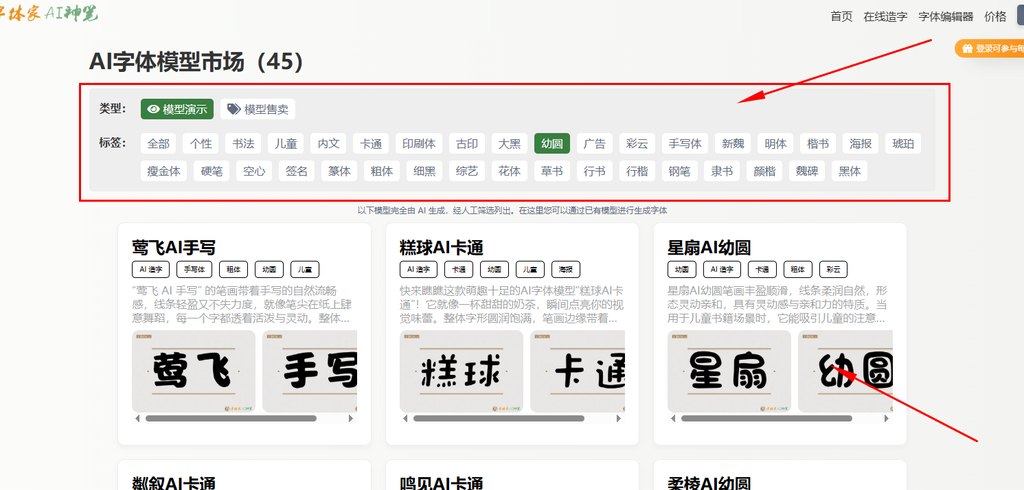Open the 莺飞AI手写 model title
1024x490 pixels.
click(x=174, y=248)
